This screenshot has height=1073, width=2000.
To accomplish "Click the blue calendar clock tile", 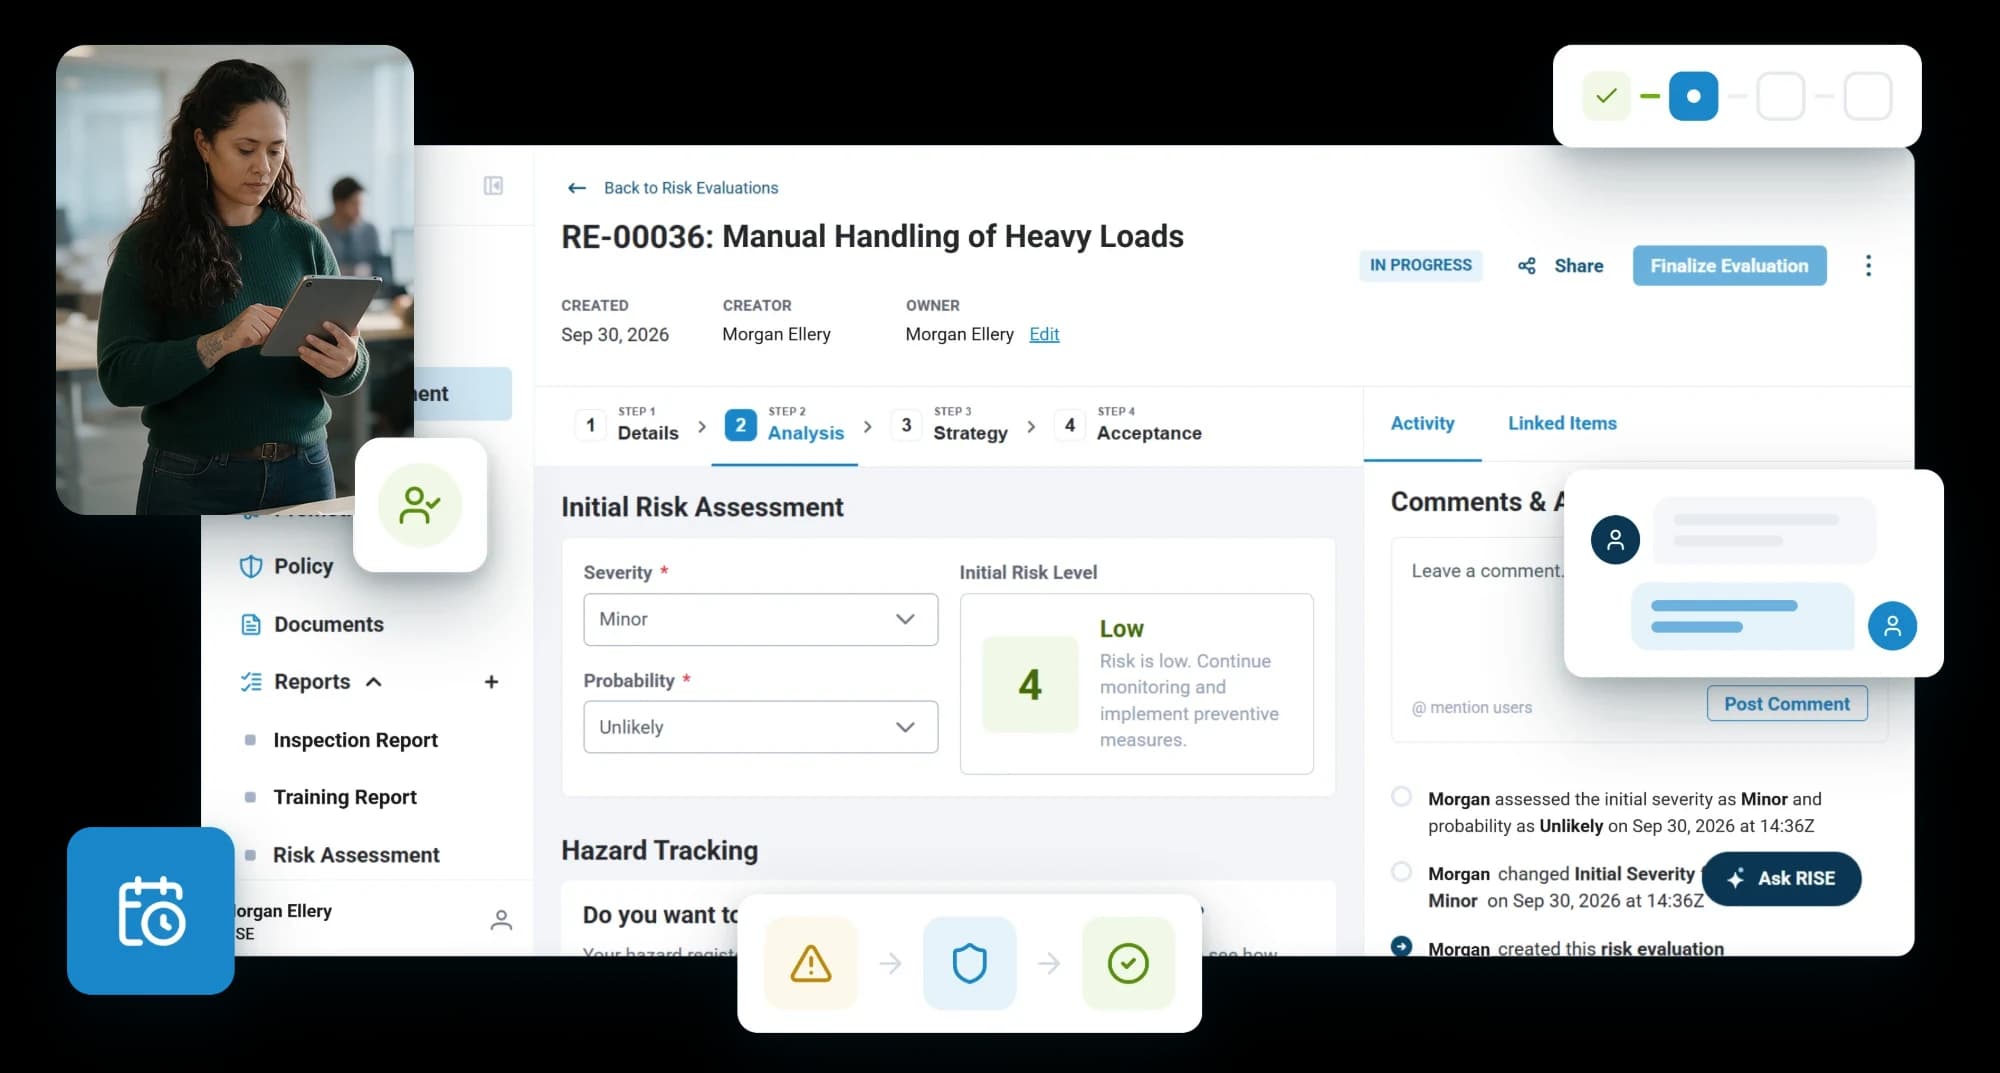I will click(151, 911).
